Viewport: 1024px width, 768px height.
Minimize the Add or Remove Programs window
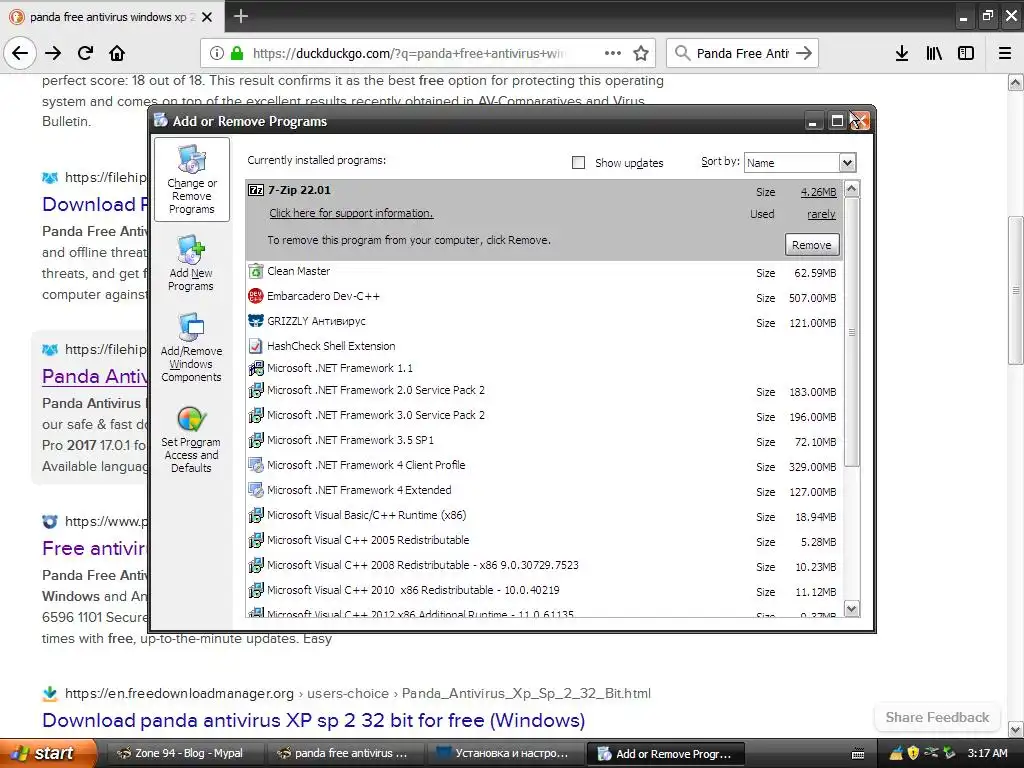click(813, 121)
